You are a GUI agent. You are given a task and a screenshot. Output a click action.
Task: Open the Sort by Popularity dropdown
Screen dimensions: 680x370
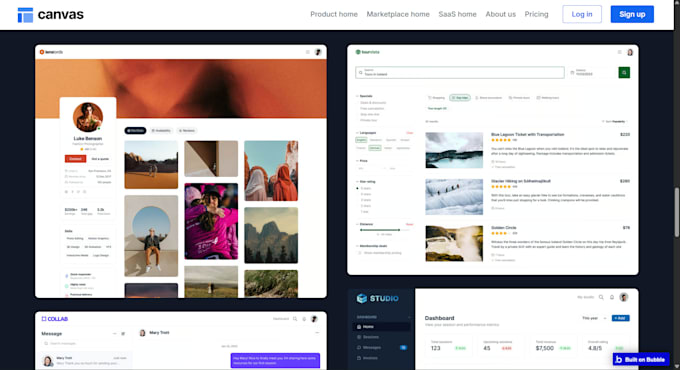coord(615,122)
